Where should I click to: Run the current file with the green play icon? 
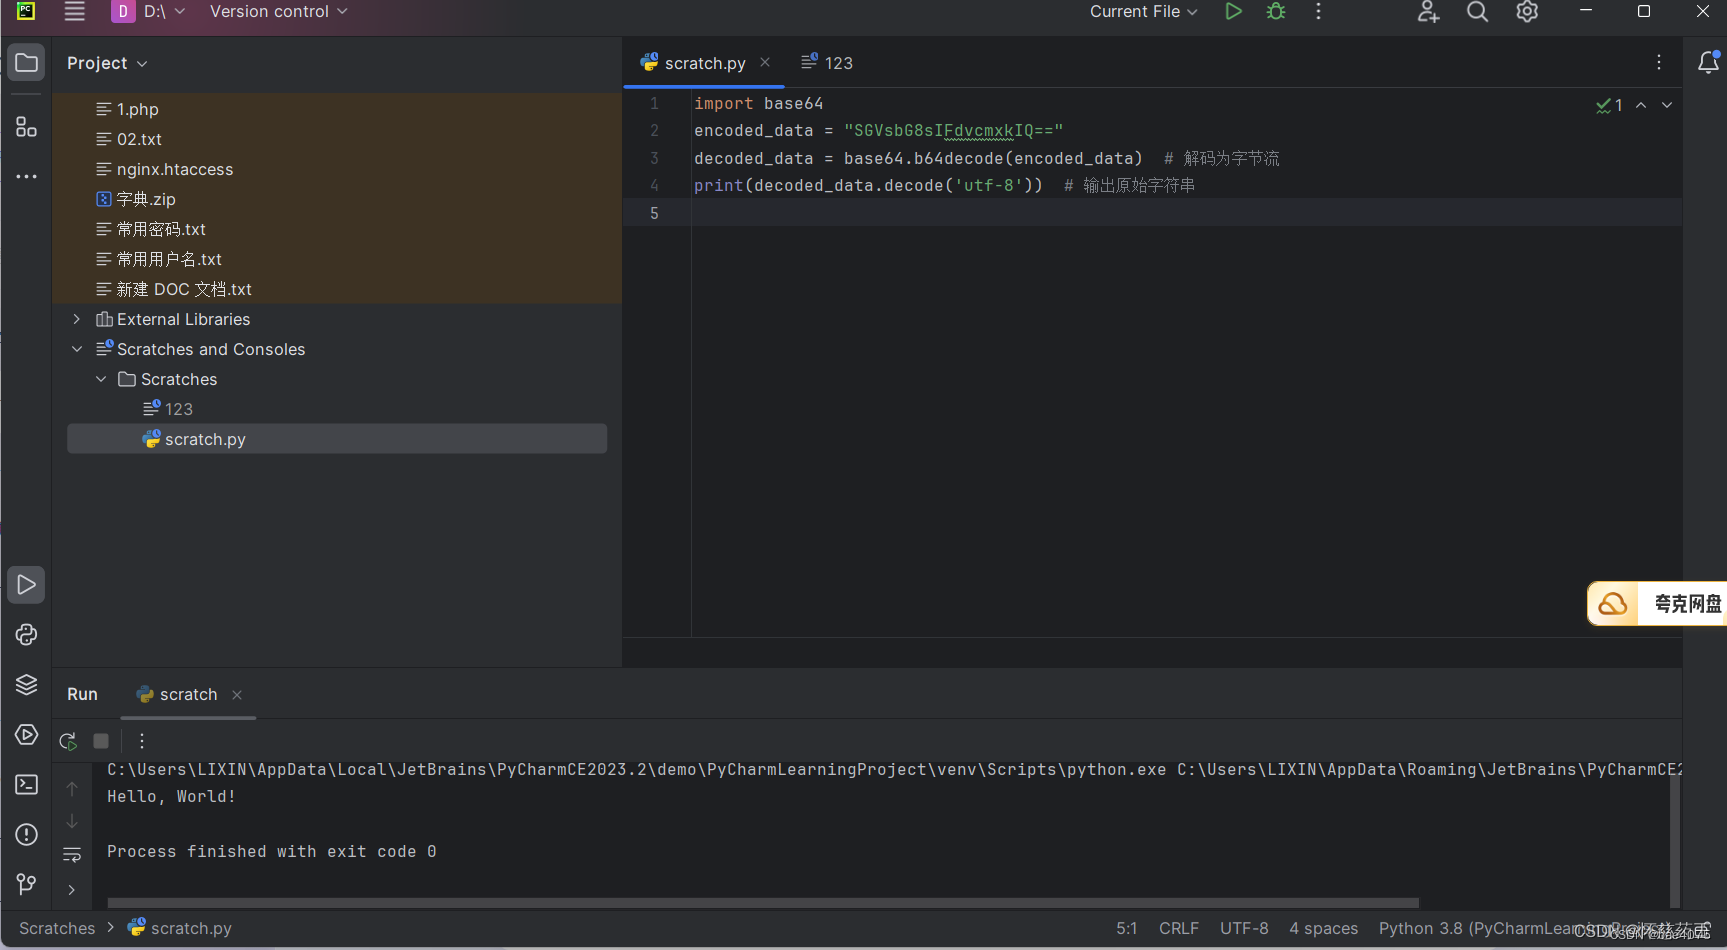point(1233,11)
